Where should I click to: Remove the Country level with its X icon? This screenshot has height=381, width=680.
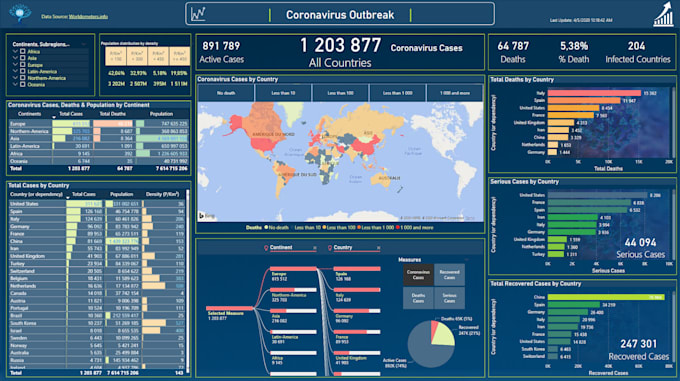click(x=379, y=248)
